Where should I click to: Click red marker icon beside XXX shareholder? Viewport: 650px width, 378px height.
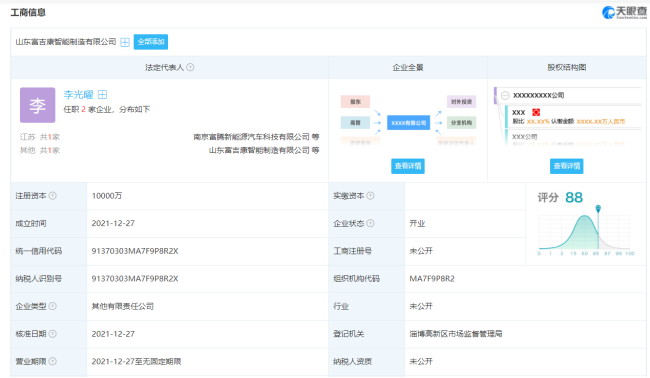[536, 112]
